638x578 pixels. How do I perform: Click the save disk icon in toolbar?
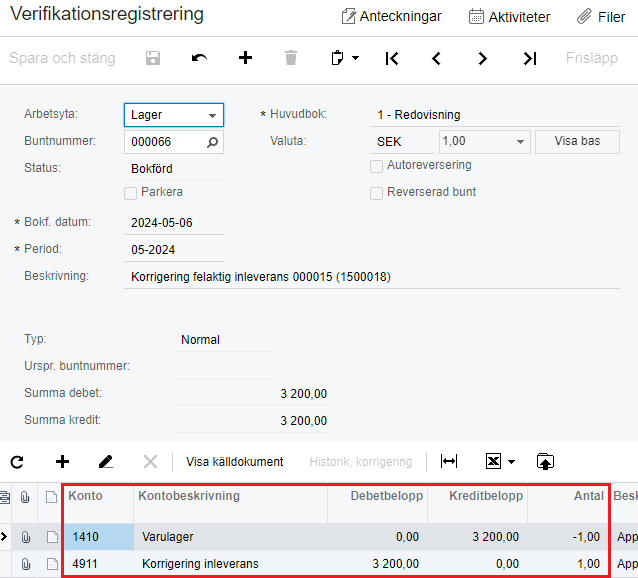pos(153,59)
